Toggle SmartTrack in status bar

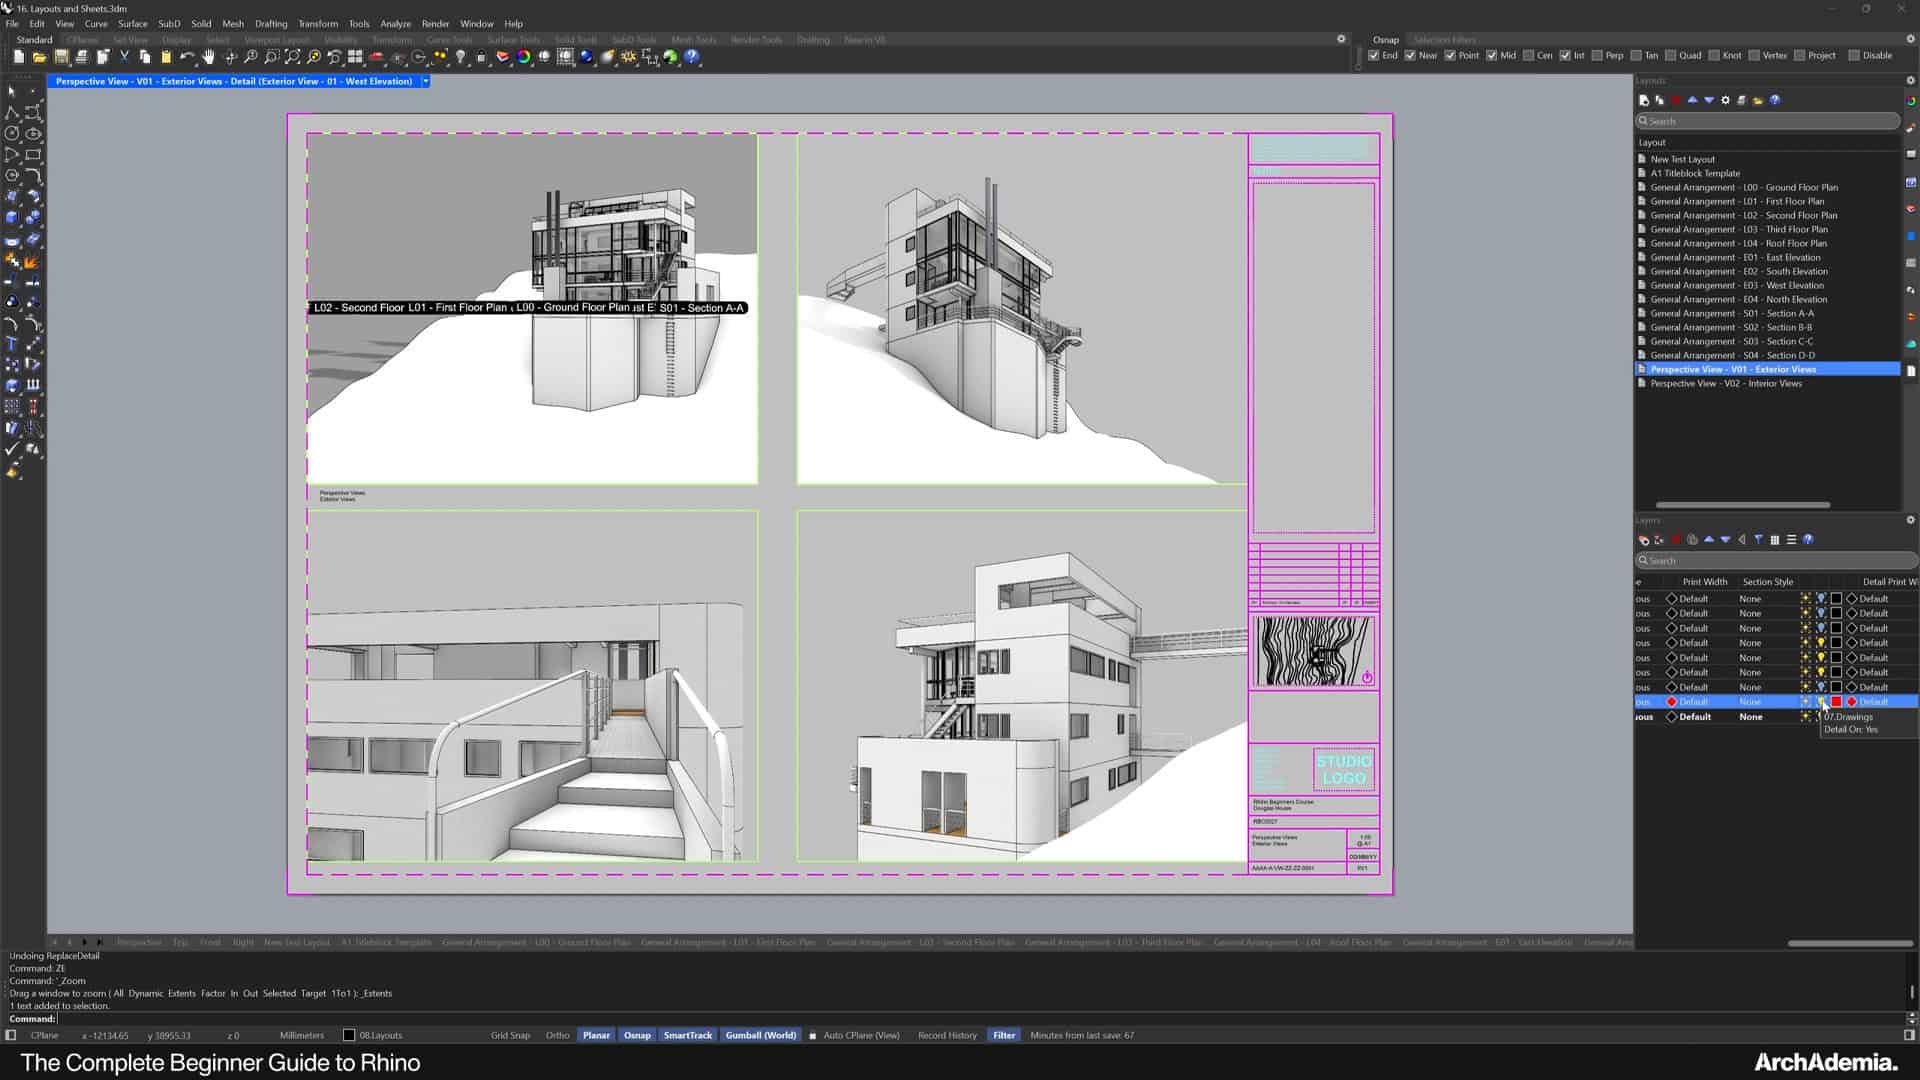coord(688,1035)
